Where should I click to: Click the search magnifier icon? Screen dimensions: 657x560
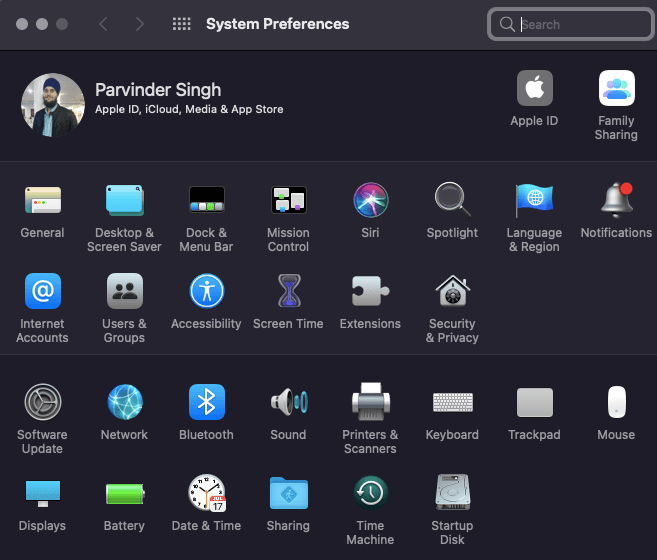pyautogui.click(x=507, y=24)
